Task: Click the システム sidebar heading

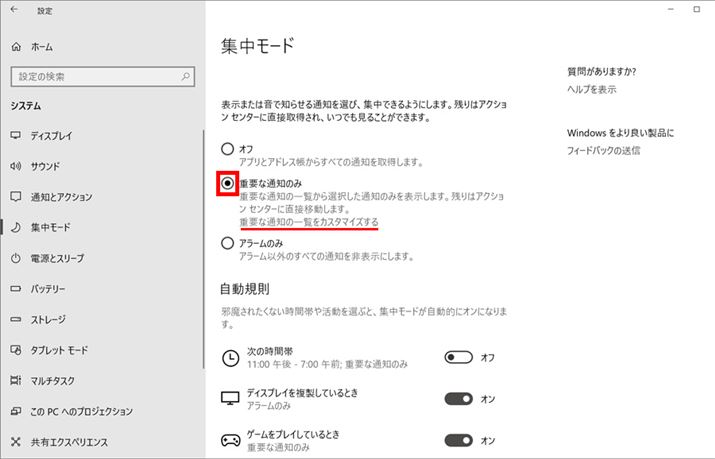Action: [26, 106]
